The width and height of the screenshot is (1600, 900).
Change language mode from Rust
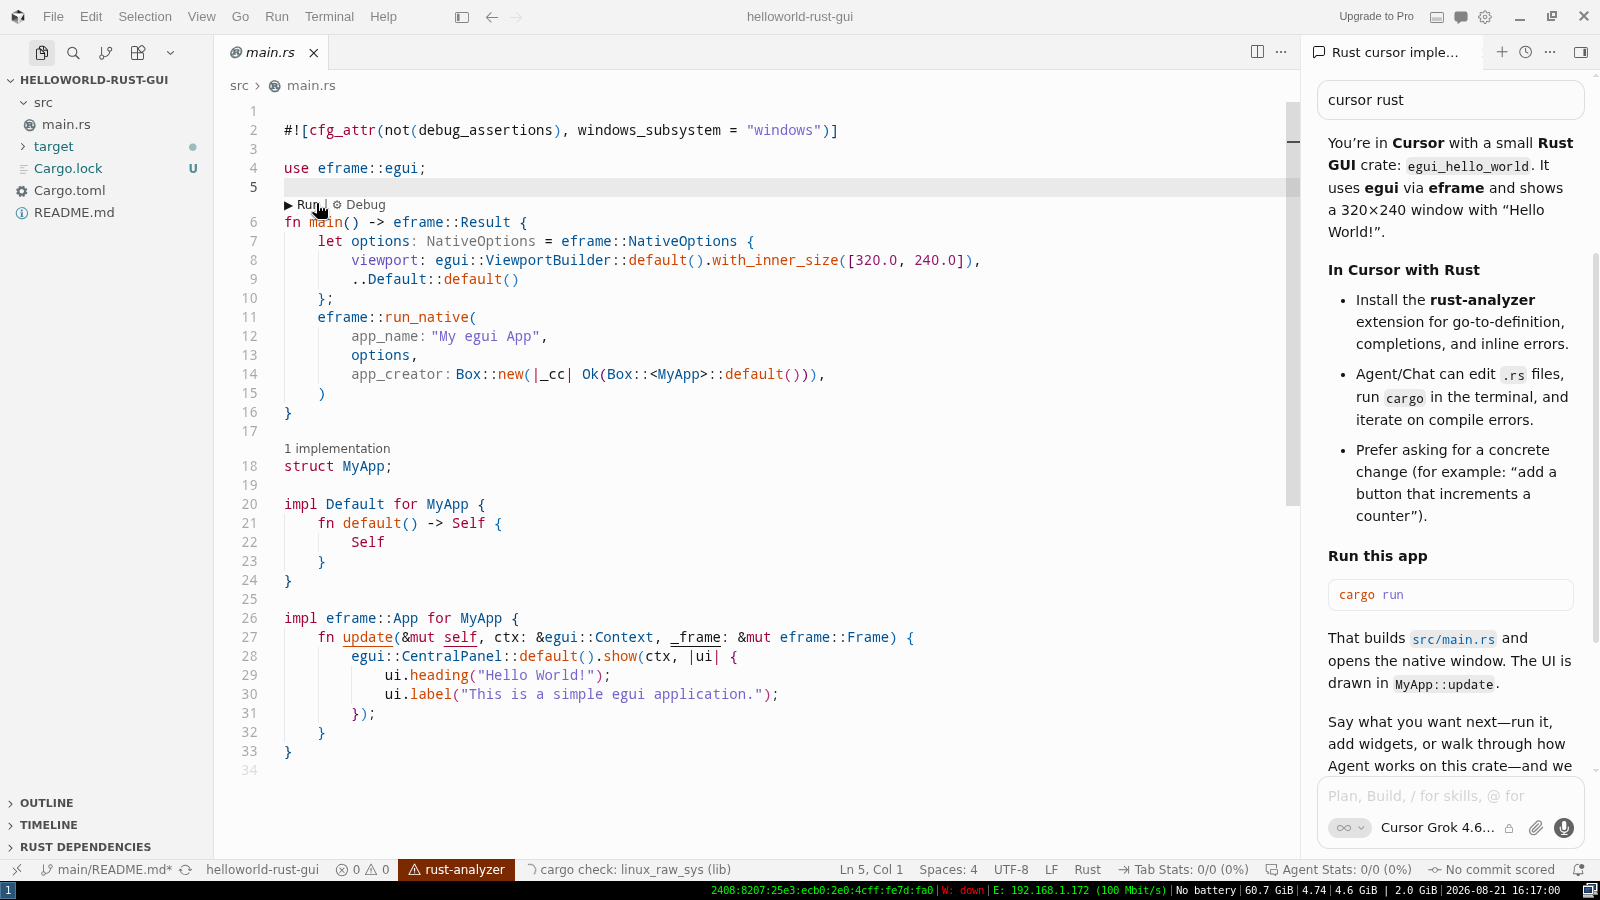coord(1087,870)
